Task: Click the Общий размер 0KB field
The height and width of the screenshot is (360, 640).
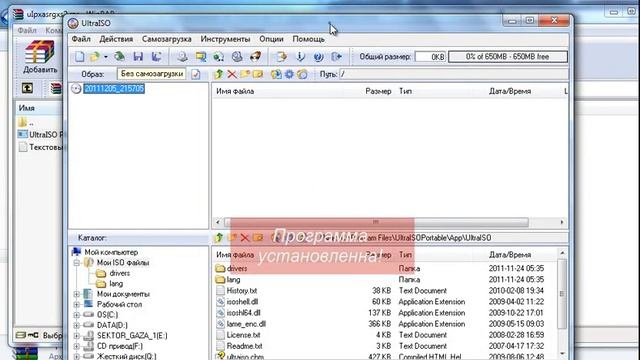Action: tap(431, 57)
